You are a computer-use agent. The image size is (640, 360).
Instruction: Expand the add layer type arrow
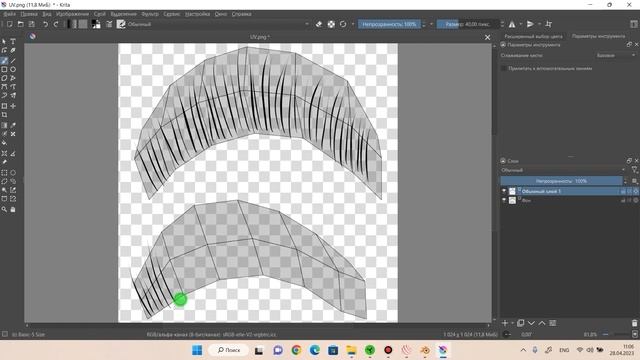(512, 323)
